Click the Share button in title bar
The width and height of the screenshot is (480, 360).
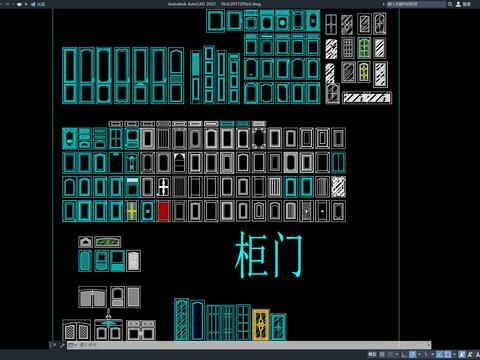pos(38,4)
